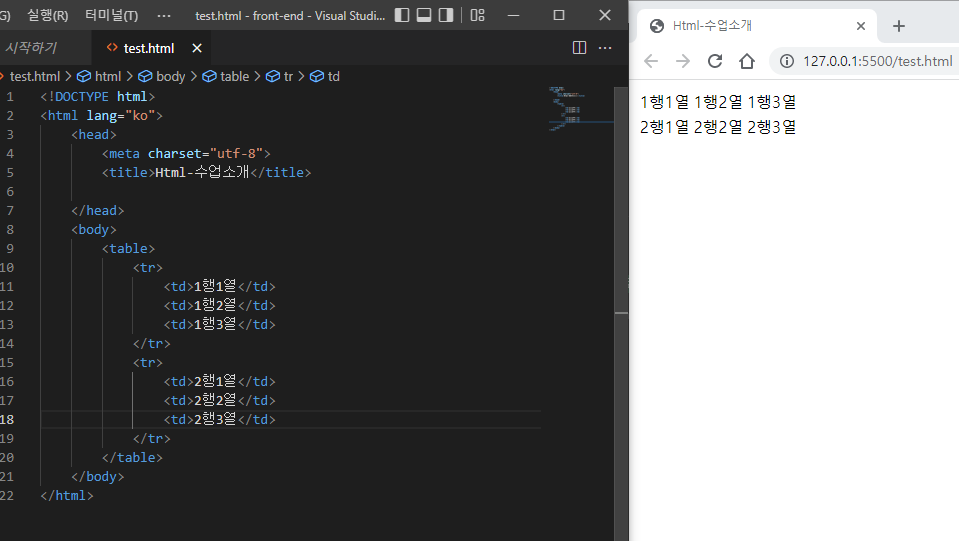Click 1행1열 cell in browser page

(x=664, y=102)
